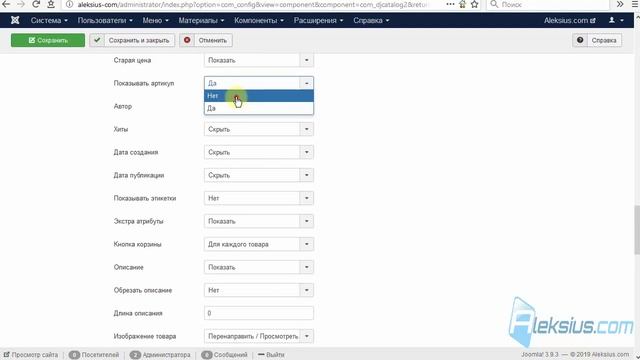This screenshot has height=360, width=640.
Task: Click the page vertical scrollbar thumb
Action: click(x=636, y=230)
